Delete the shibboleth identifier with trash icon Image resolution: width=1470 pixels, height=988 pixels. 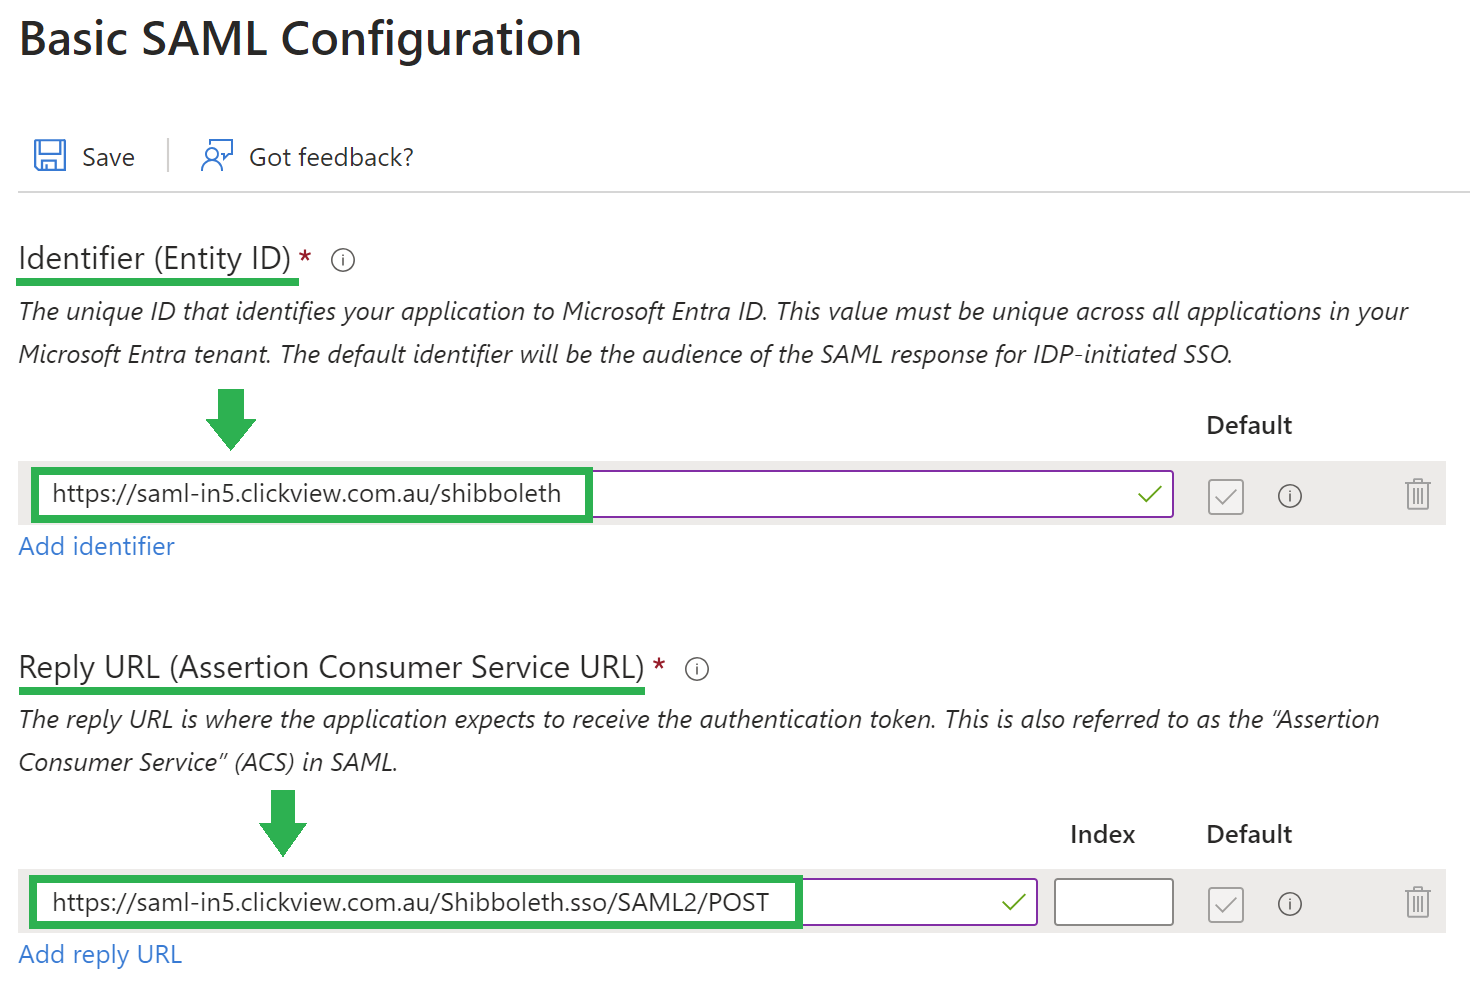click(1418, 494)
